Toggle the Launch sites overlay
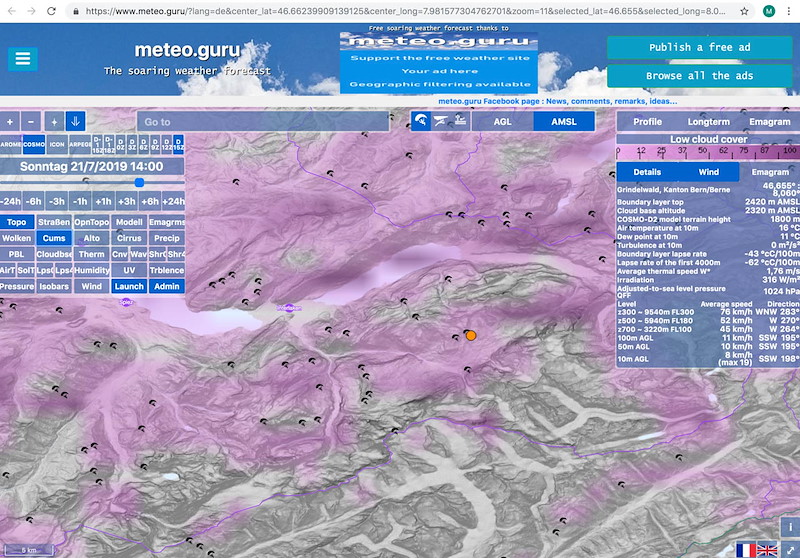Screen dimensions: 800x558 [129, 286]
